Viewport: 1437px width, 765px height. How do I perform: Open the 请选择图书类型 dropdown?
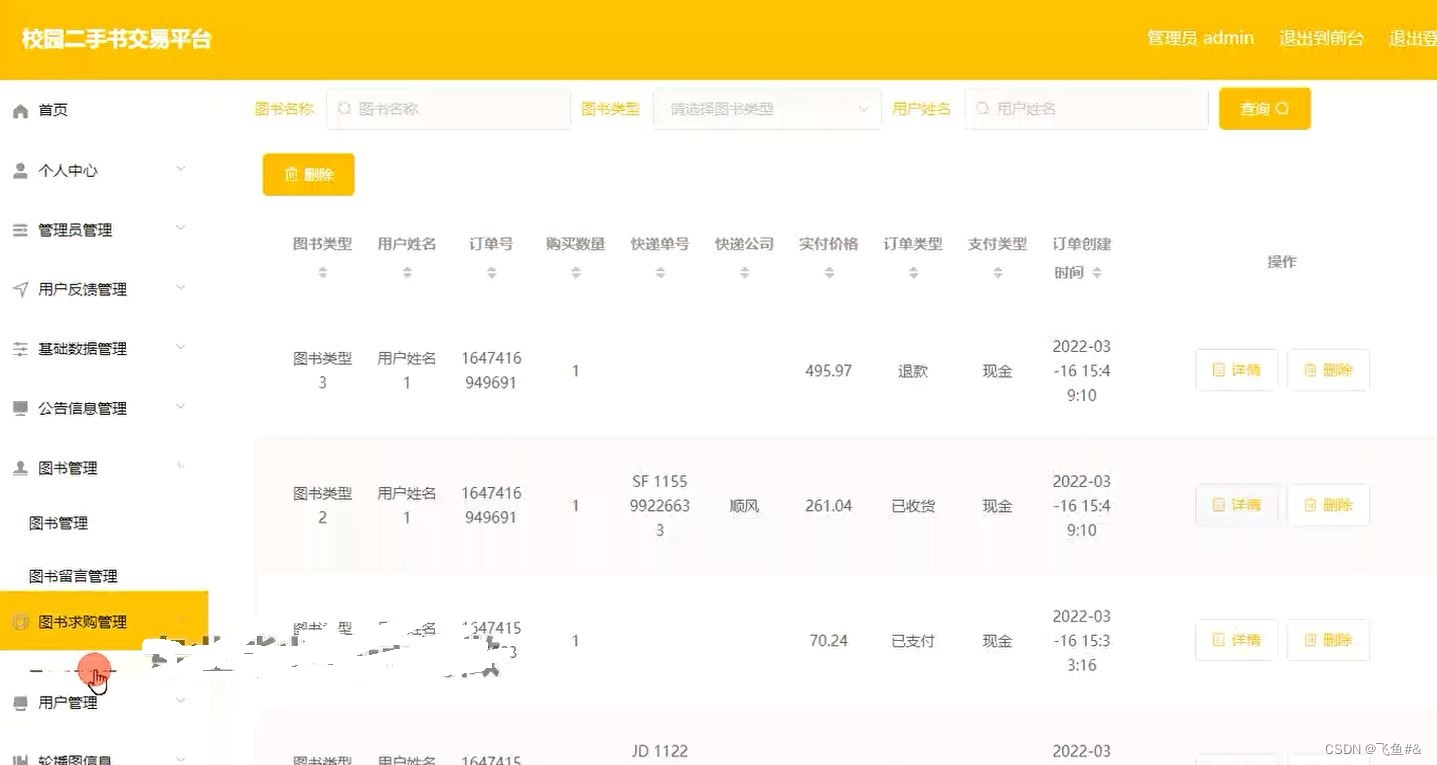point(766,109)
